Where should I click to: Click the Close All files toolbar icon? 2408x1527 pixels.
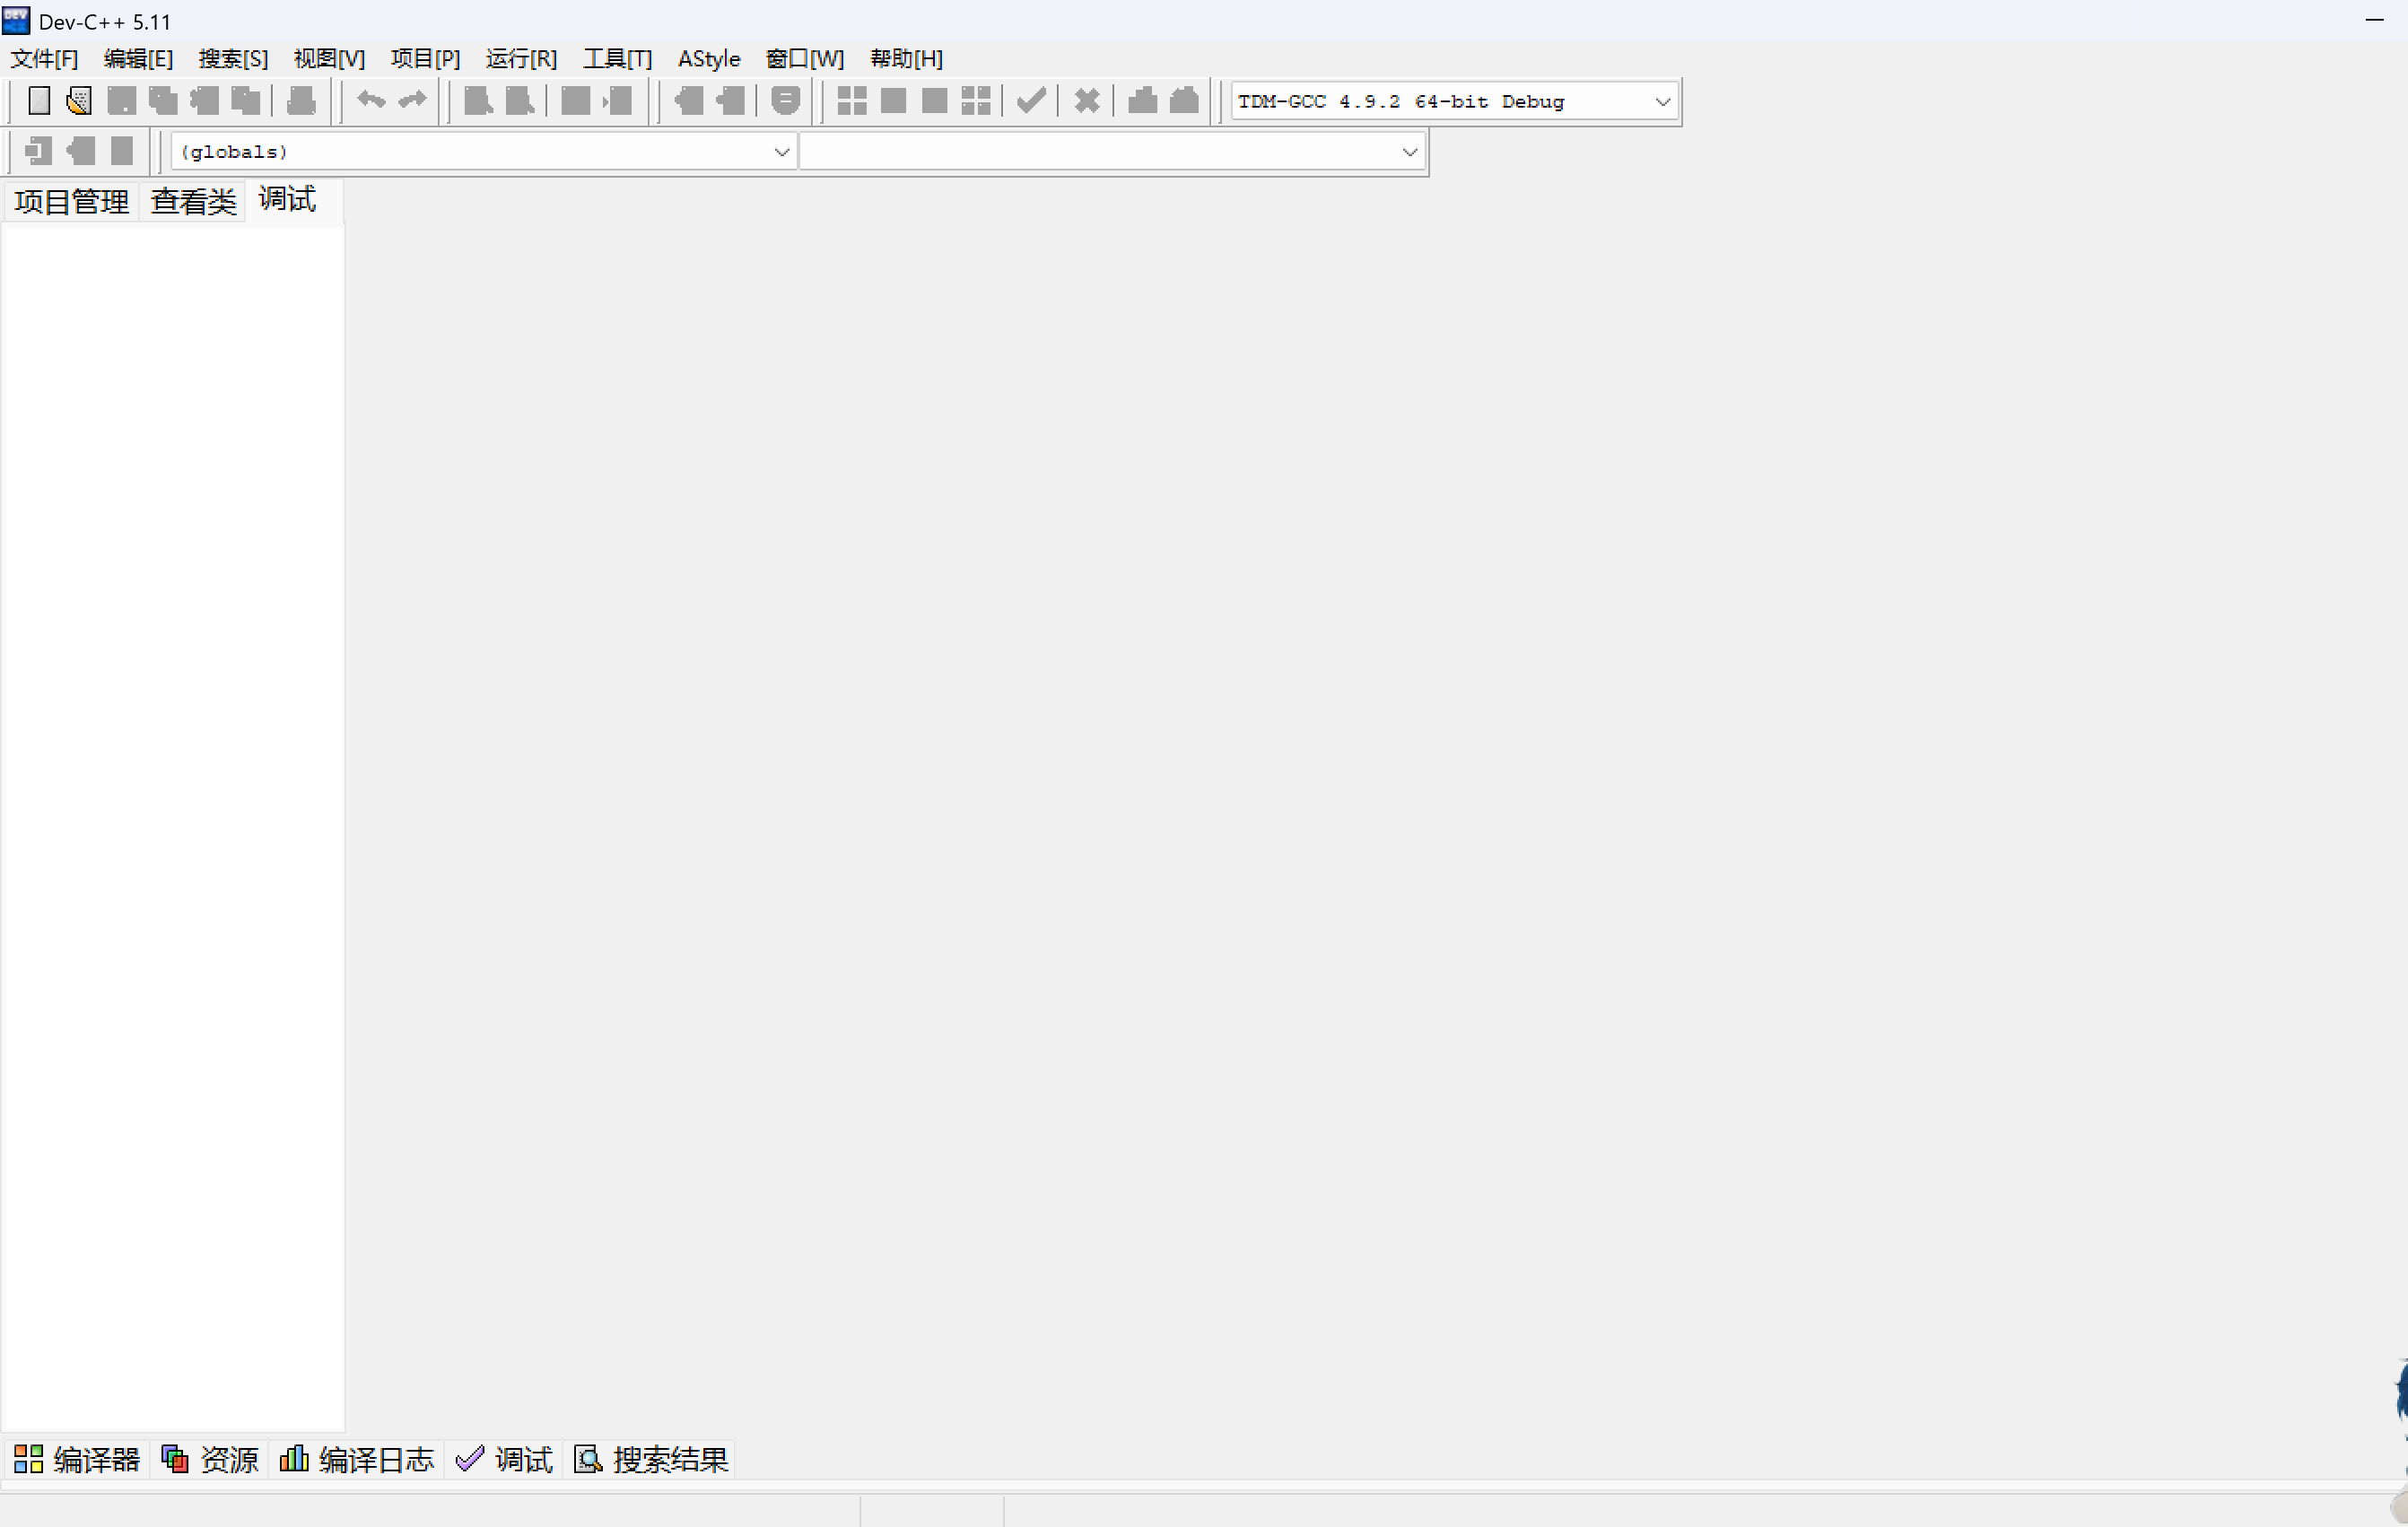(246, 101)
